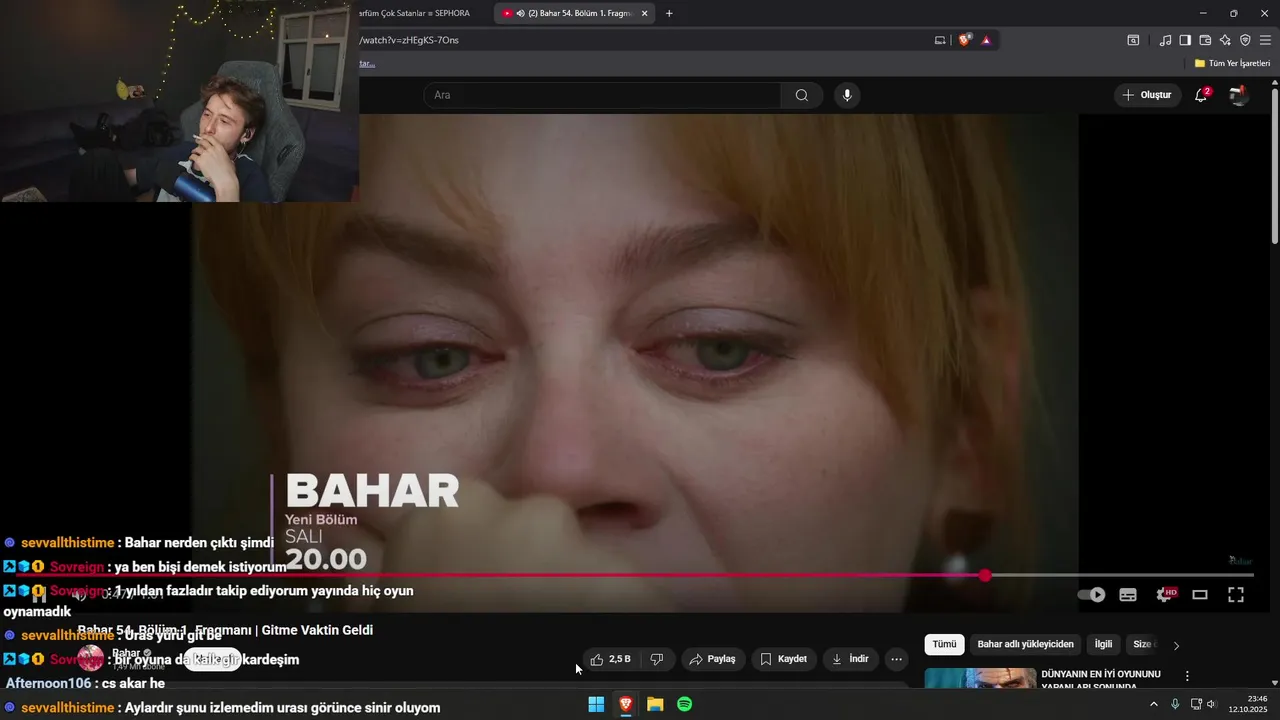The image size is (1280, 720).
Task: Click the dislike thumbs-down button
Action: click(x=657, y=659)
